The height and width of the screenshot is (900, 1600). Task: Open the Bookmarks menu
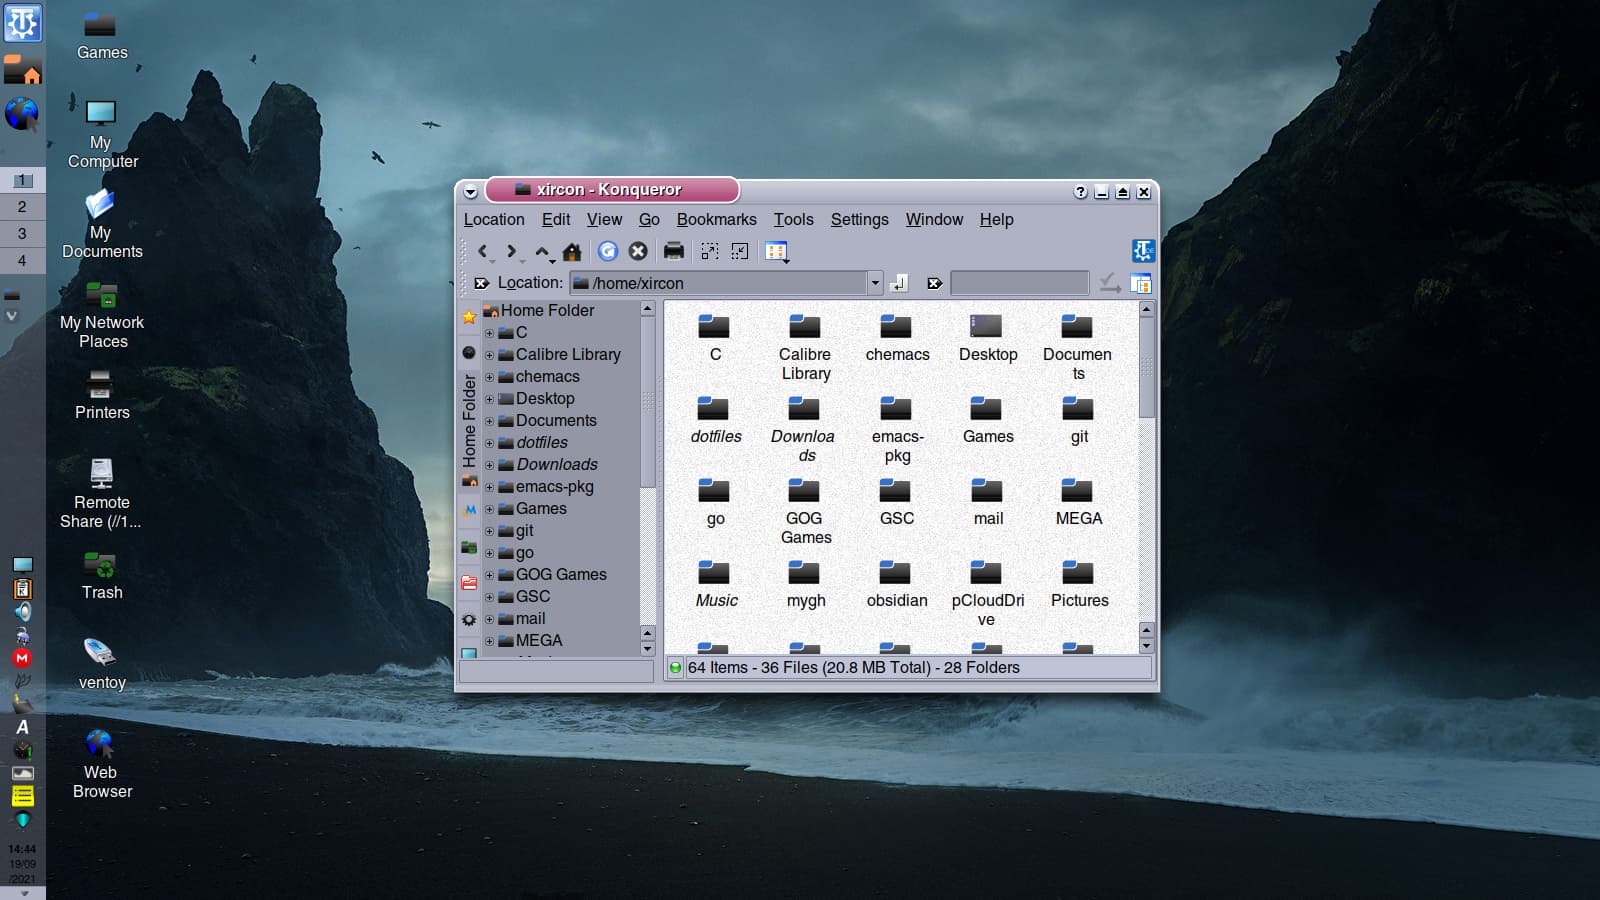pyautogui.click(x=716, y=219)
